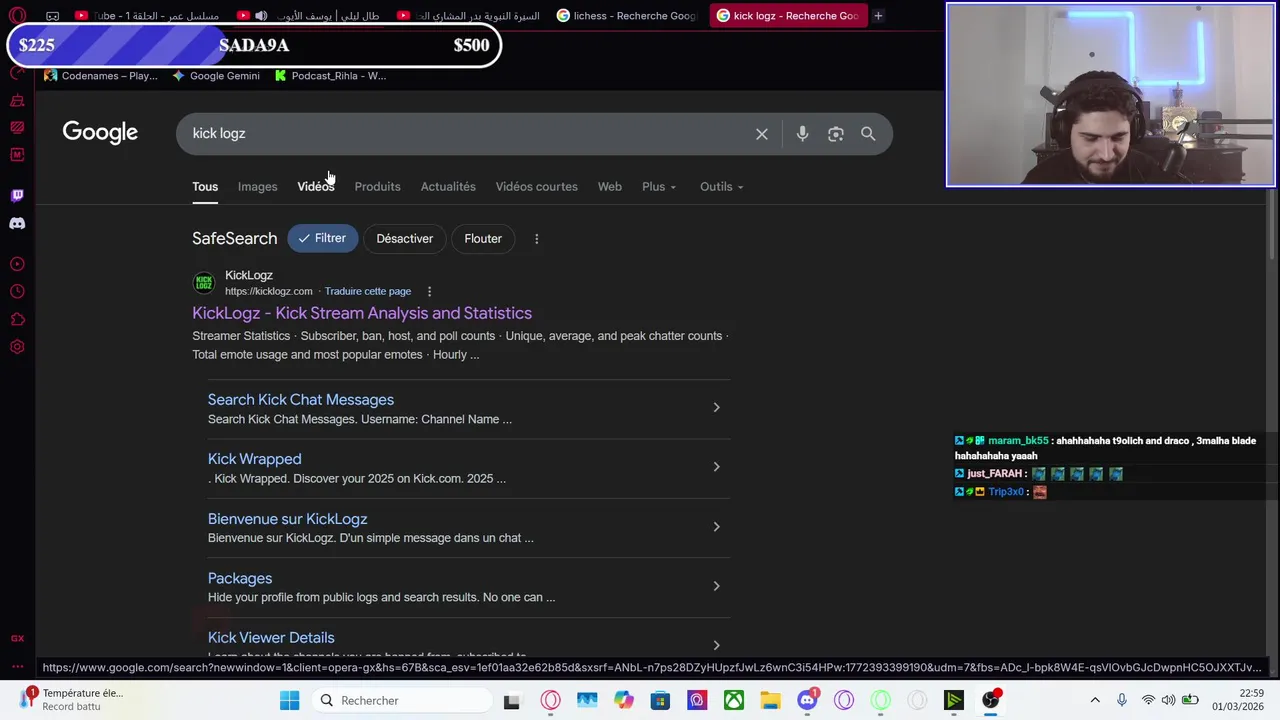Open History clock icon in sidebar
The height and width of the screenshot is (720, 1280).
click(17, 292)
